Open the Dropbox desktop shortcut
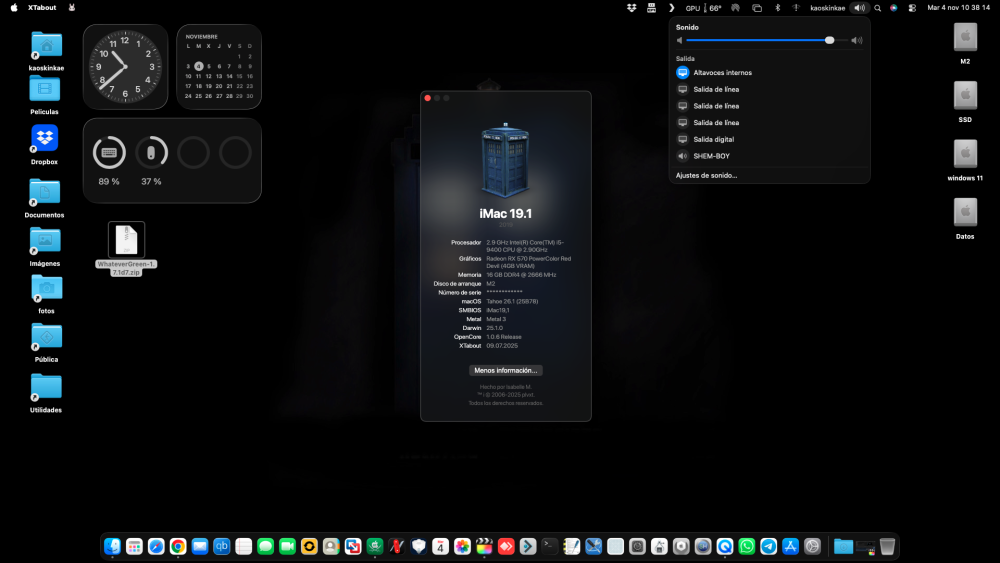 click(45, 138)
